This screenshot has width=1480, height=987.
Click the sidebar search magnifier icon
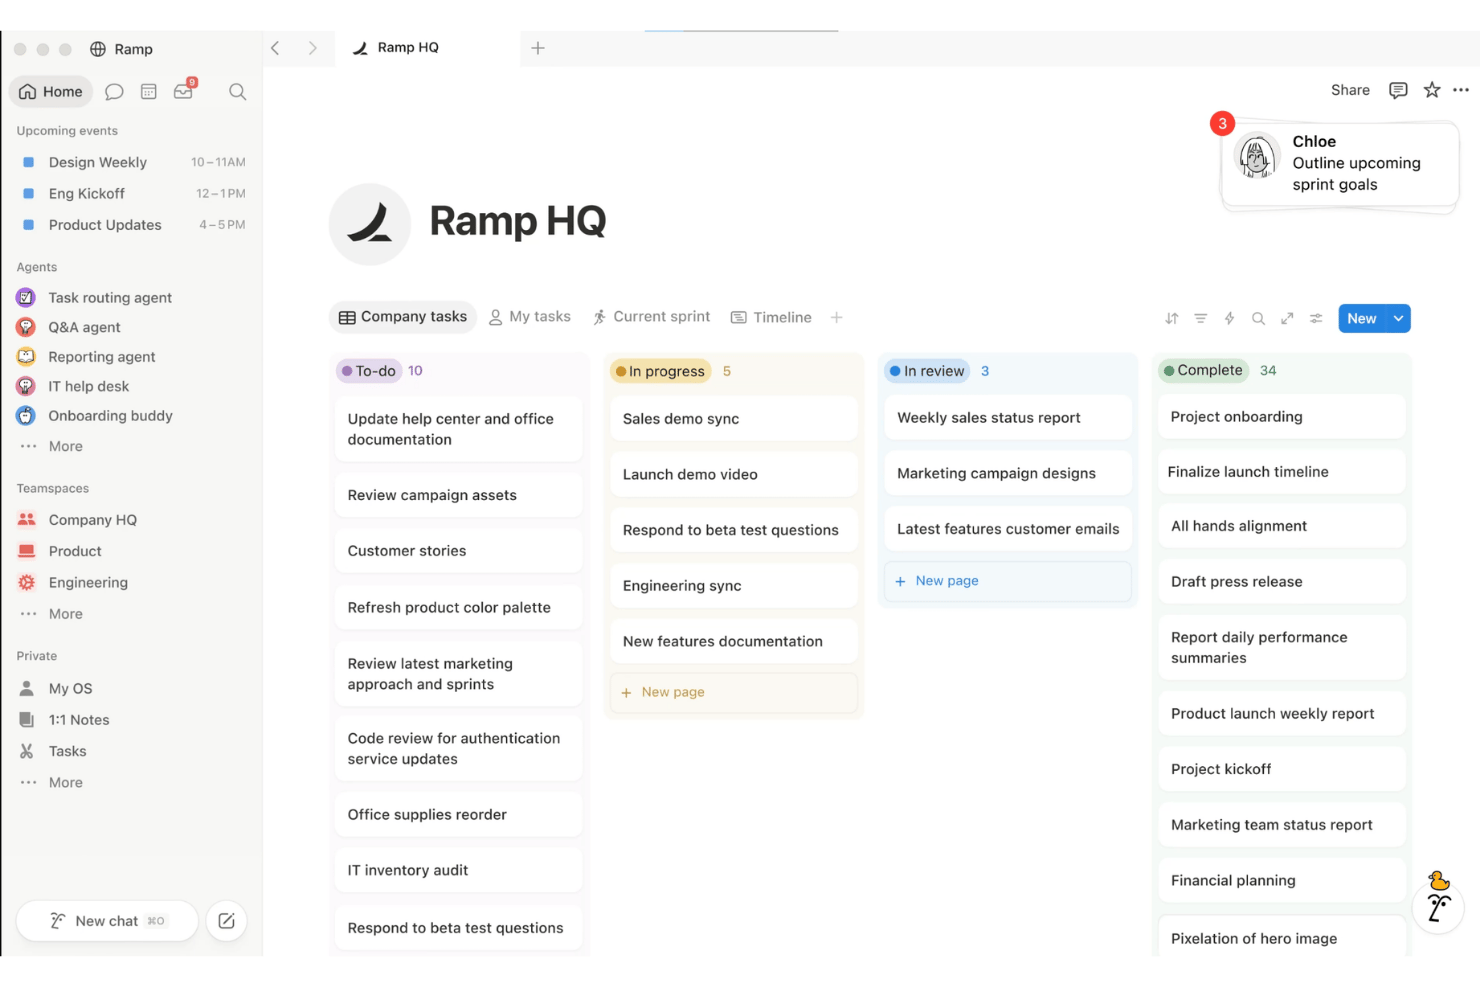coord(237,92)
